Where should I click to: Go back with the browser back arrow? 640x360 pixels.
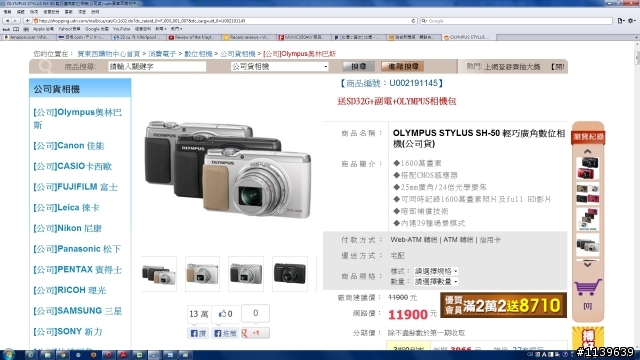7,20
